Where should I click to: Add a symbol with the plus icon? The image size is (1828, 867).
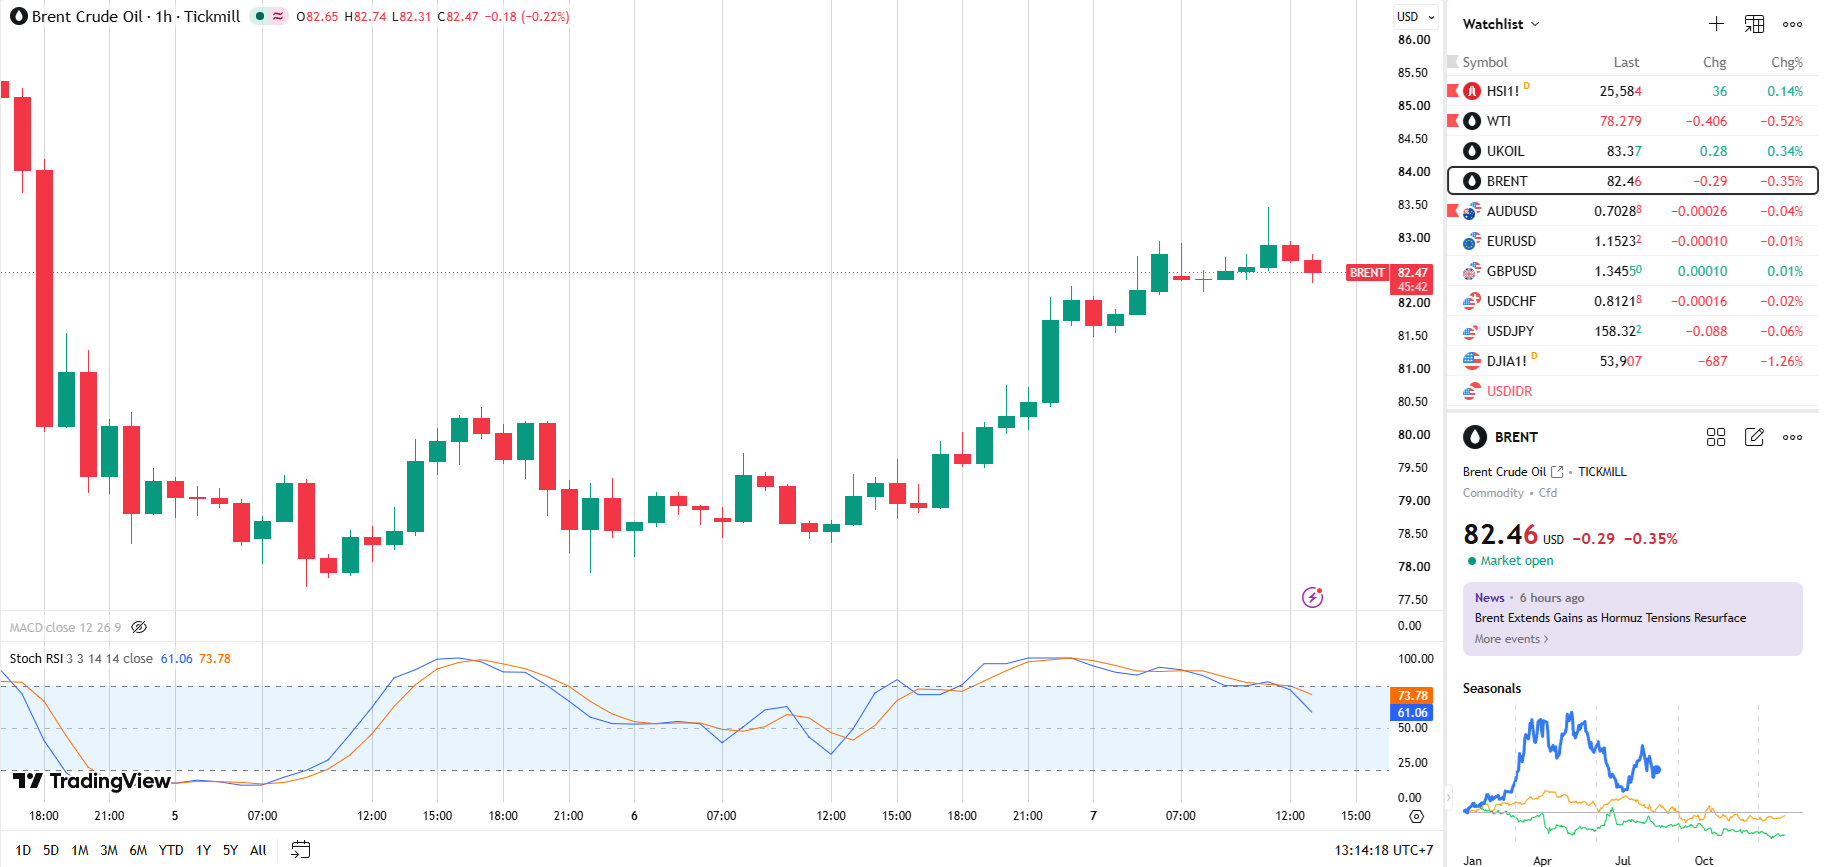click(1716, 24)
